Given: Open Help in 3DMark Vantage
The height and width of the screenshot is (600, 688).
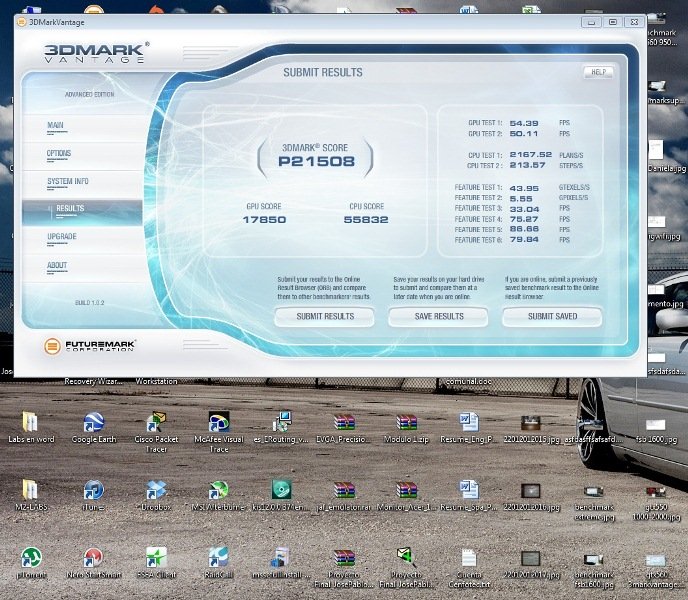Looking at the screenshot, I should click(x=598, y=72).
